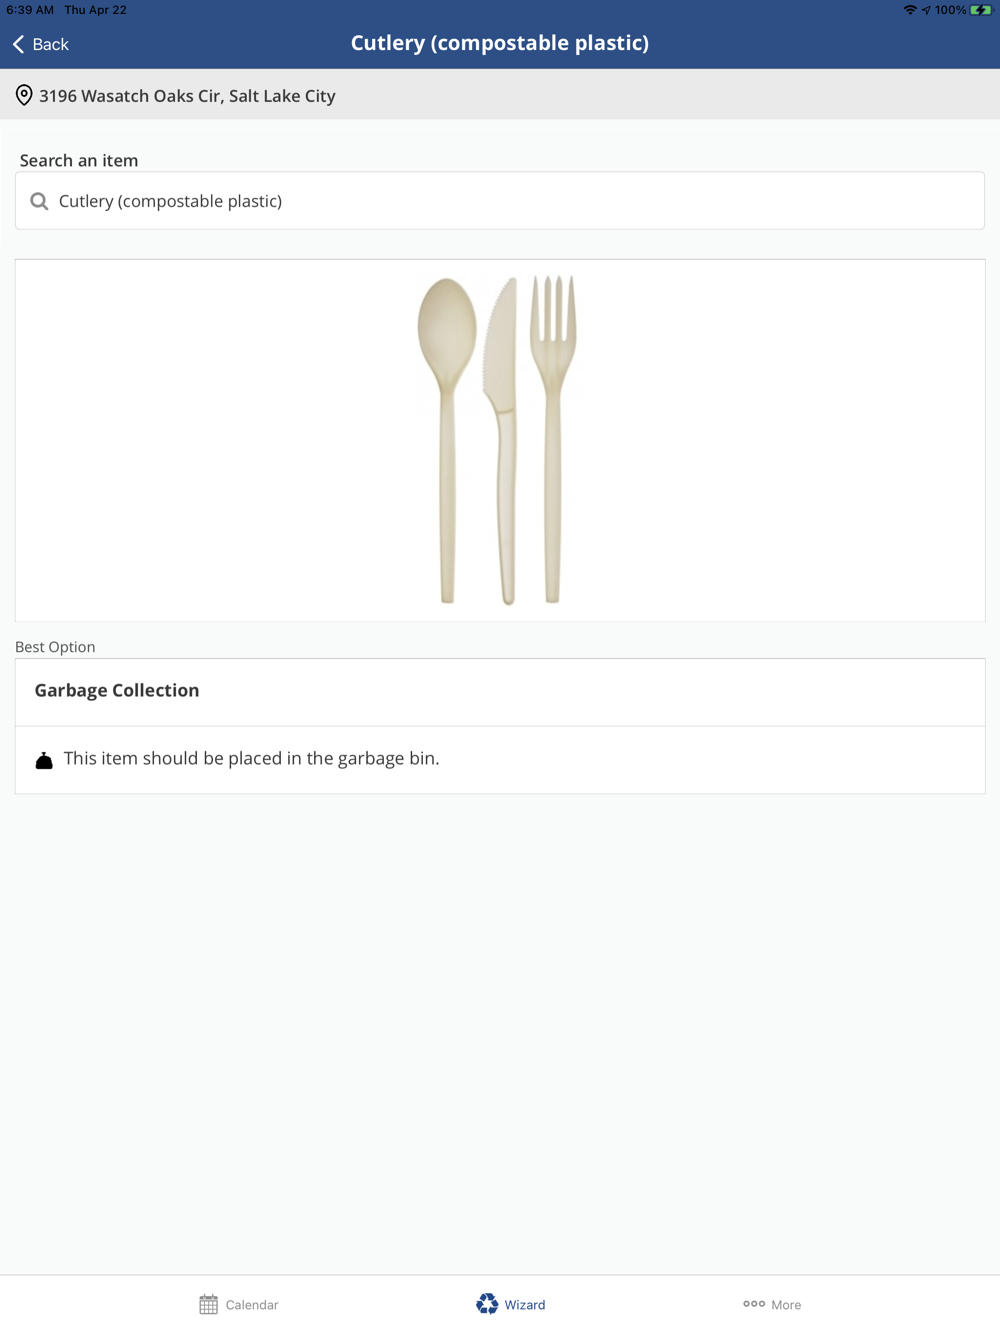
Task: Tap the Back chevron arrow
Action: coord(19,44)
